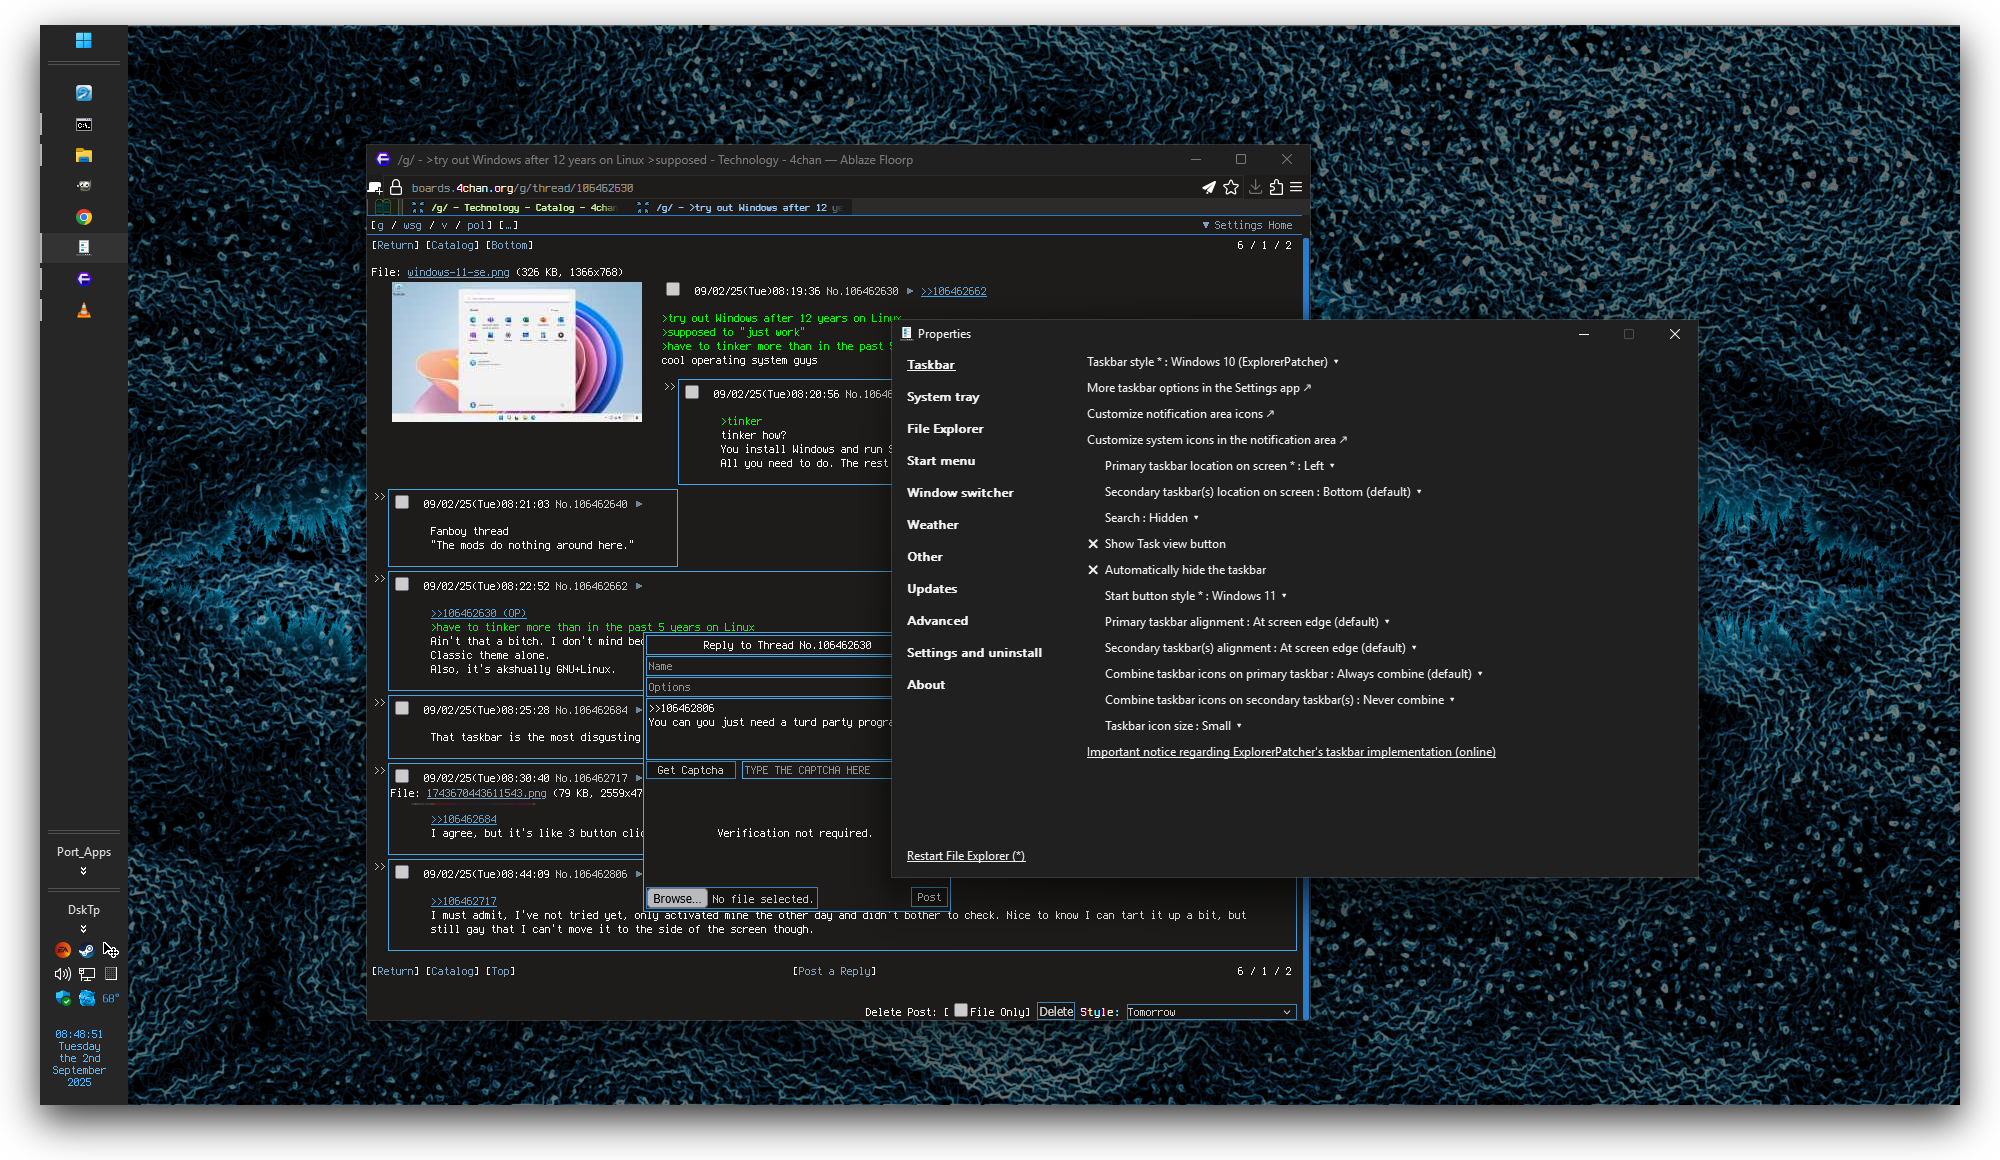Bookmark this page with the star icon
This screenshot has height=1160, width=2000.
click(1231, 187)
